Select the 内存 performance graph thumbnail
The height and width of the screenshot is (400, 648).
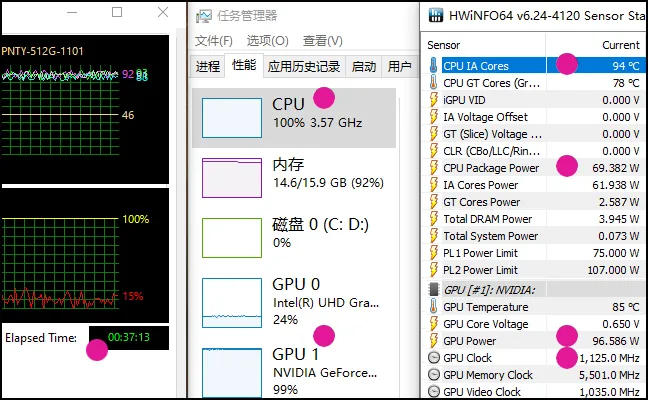coord(232,178)
